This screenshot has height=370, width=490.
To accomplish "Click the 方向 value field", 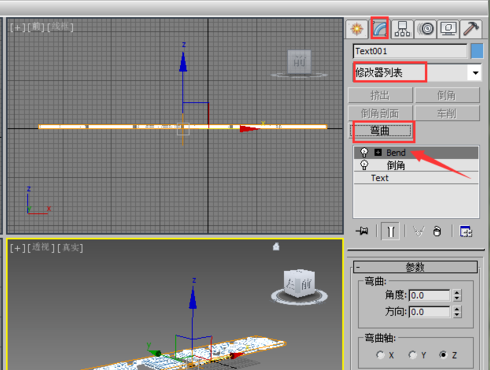I will (429, 312).
